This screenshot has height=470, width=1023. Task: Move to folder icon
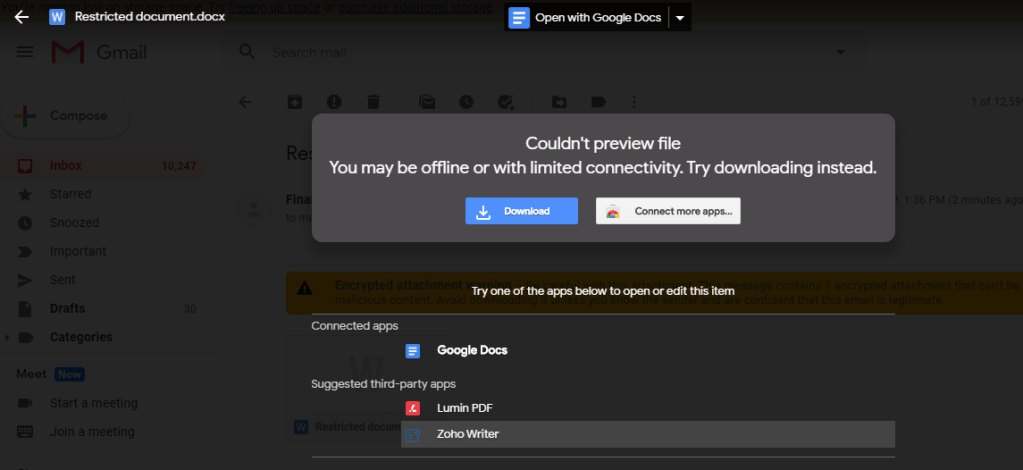point(559,102)
